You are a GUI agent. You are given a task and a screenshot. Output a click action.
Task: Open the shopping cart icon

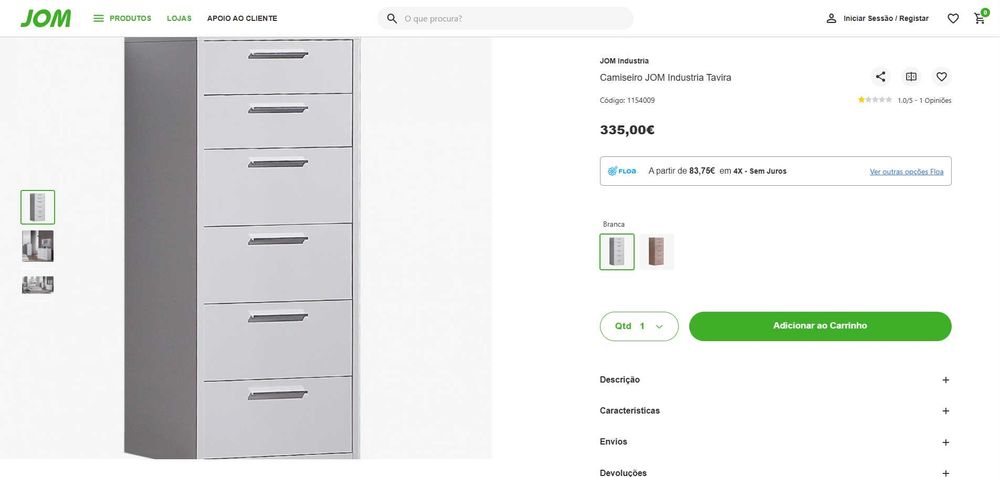coord(980,18)
